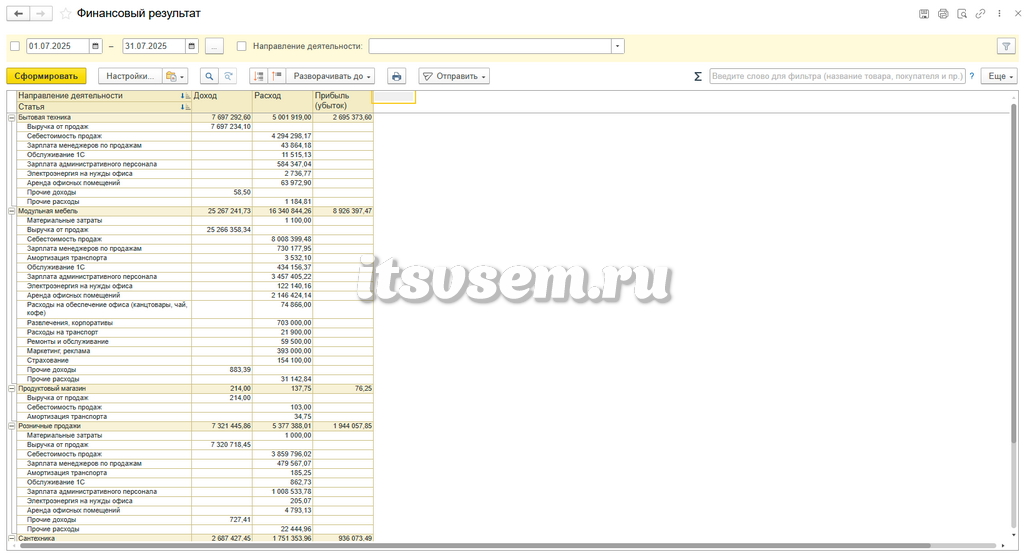The image size is (1024, 554).
Task: Go forward with the right arrow button
Action: coord(41,13)
